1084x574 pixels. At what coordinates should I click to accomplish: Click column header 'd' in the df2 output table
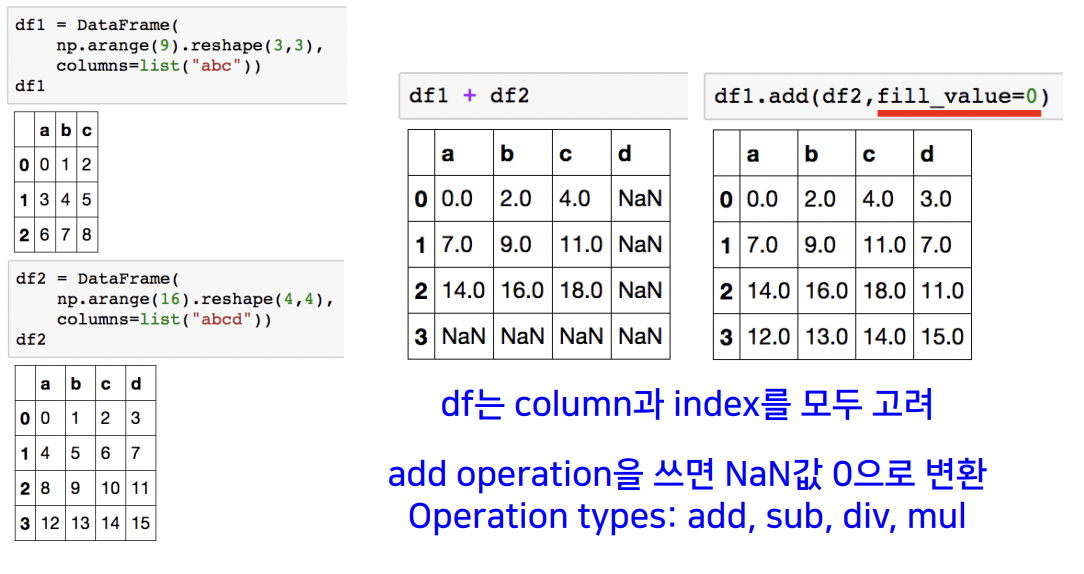coord(136,384)
